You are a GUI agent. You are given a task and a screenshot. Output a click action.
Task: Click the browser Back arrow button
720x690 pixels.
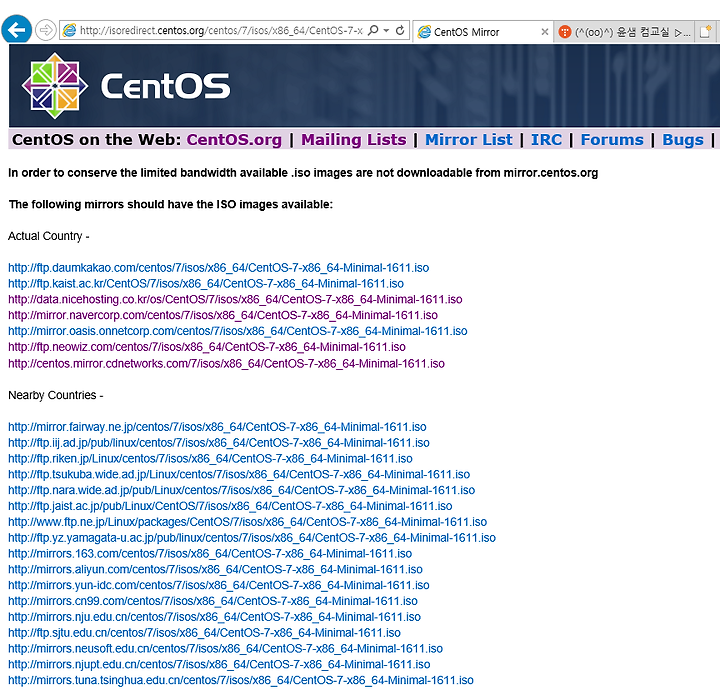tap(17, 30)
